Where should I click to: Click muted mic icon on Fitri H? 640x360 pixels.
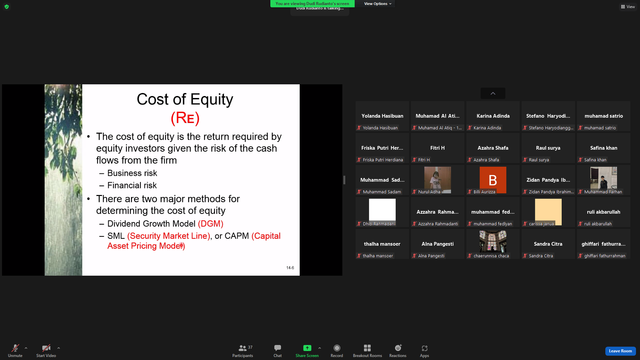click(x=414, y=160)
